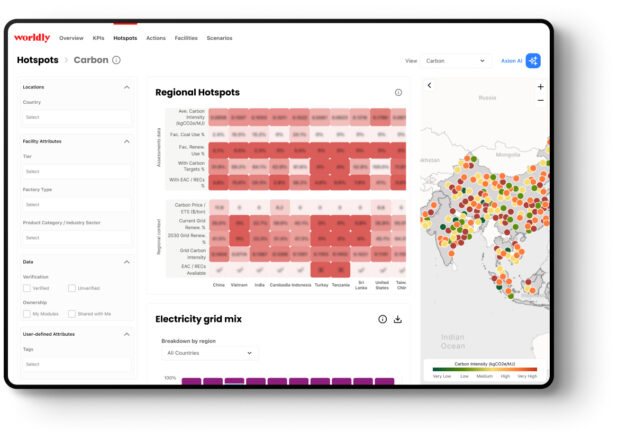Open the All Countries region dropdown
The image size is (618, 438).
(x=210, y=353)
